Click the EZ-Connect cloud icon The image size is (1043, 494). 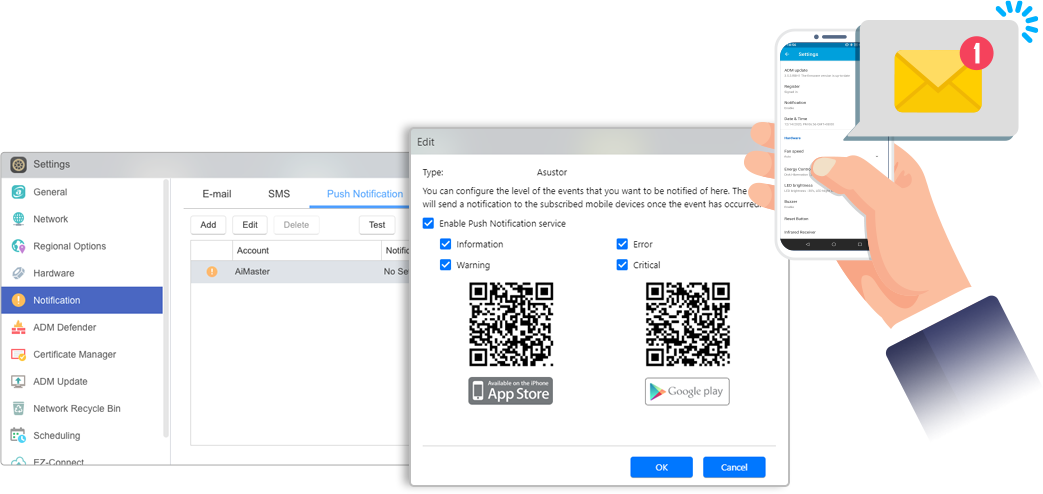coord(19,461)
